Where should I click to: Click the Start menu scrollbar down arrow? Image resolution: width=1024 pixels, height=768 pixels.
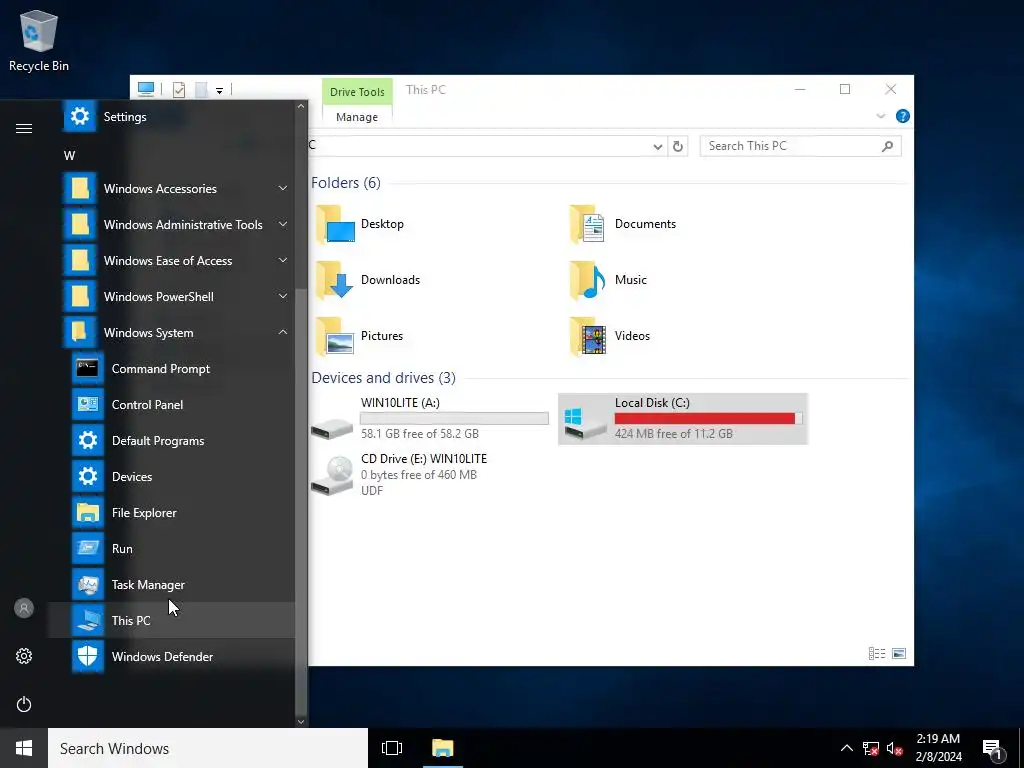pos(301,722)
